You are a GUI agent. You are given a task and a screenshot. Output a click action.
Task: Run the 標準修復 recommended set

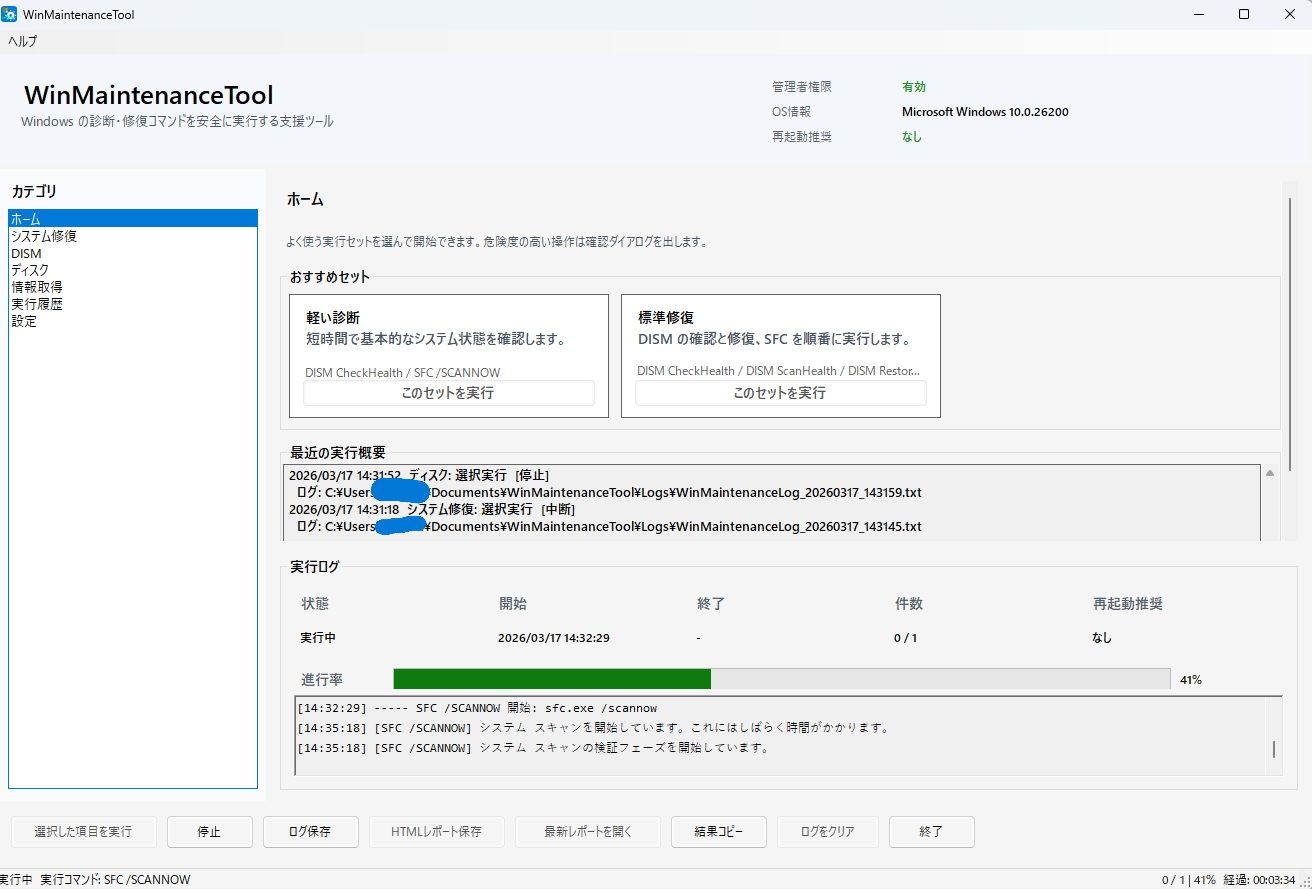point(780,392)
